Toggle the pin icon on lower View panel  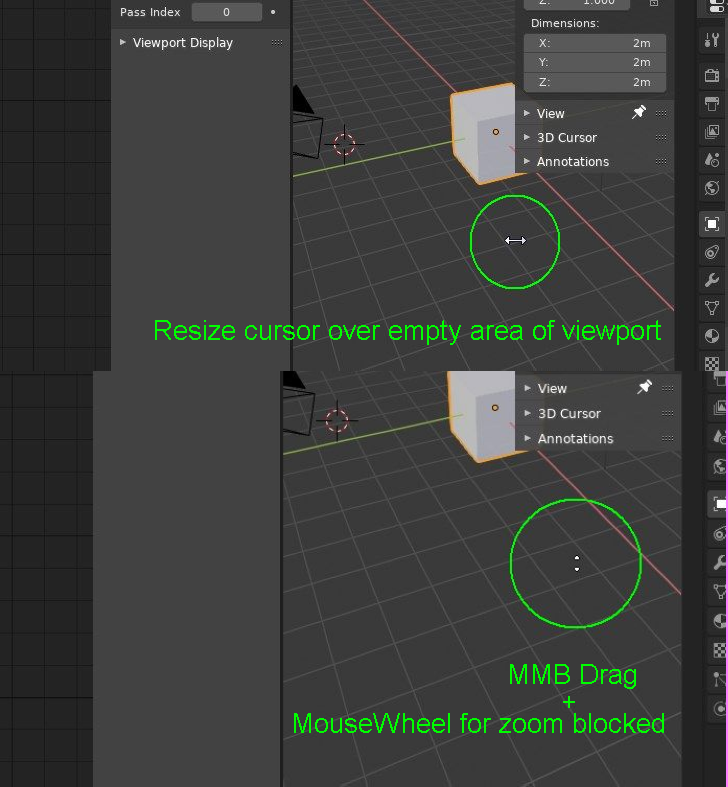pos(644,387)
